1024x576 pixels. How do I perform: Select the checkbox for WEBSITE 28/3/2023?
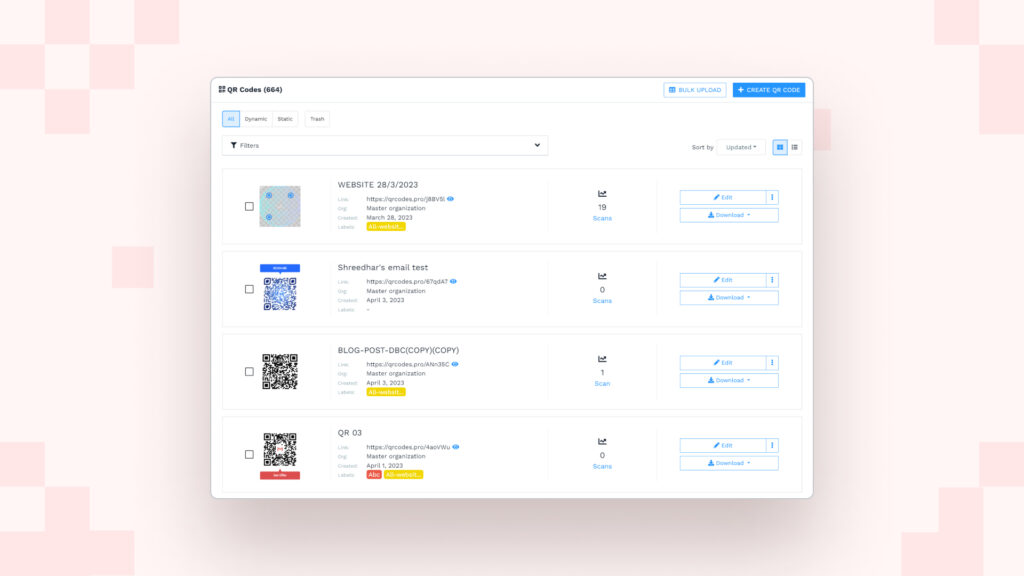pos(247,205)
